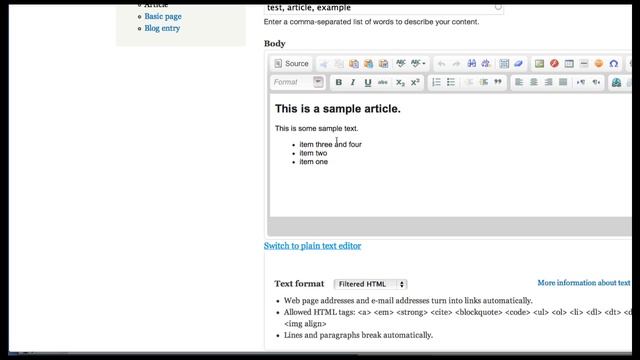Open Filtered HTML text format dropdown
Screen dimensions: 640x360
coord(371,284)
